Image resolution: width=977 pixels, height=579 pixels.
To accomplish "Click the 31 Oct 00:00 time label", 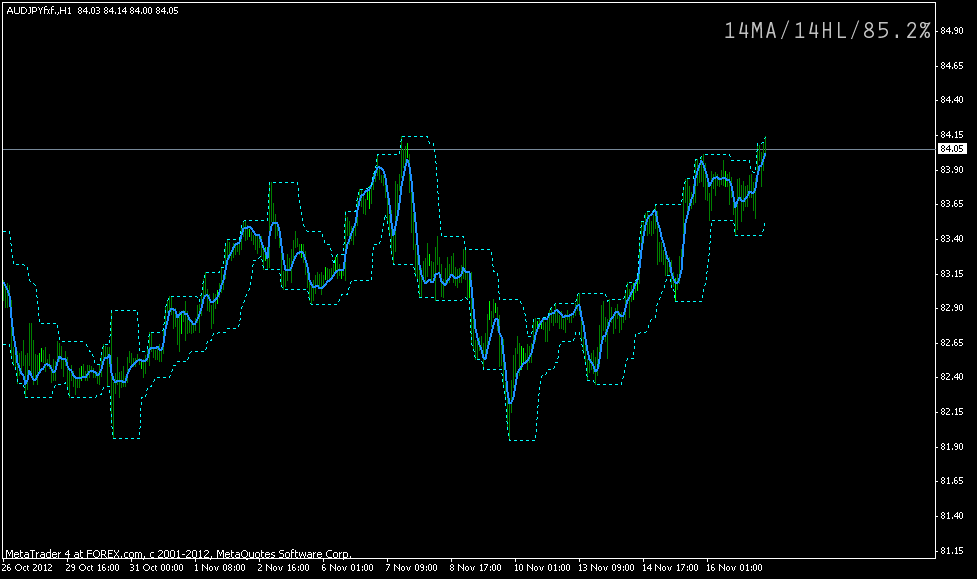I will click(156, 568).
